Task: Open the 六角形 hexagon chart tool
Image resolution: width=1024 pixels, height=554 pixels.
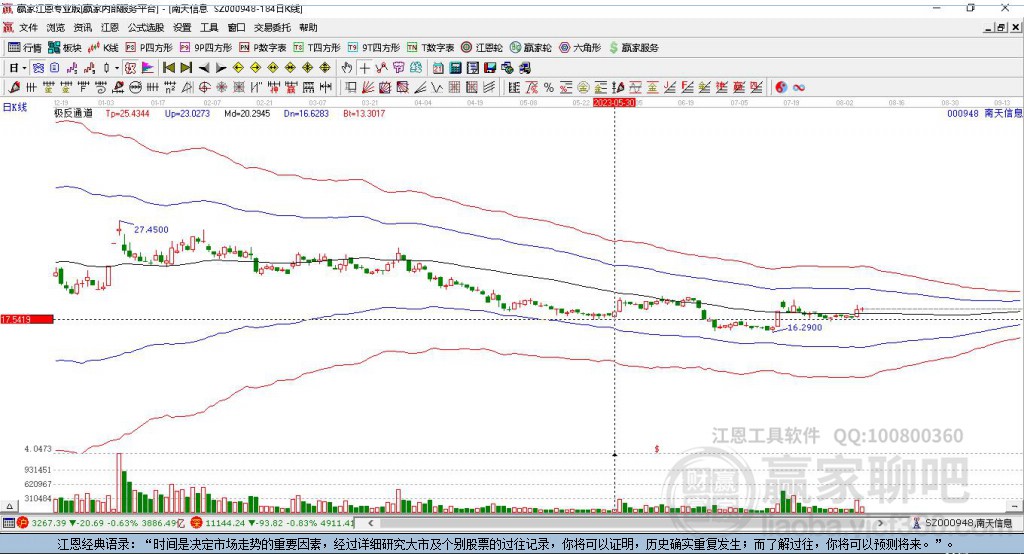Action: (580, 48)
